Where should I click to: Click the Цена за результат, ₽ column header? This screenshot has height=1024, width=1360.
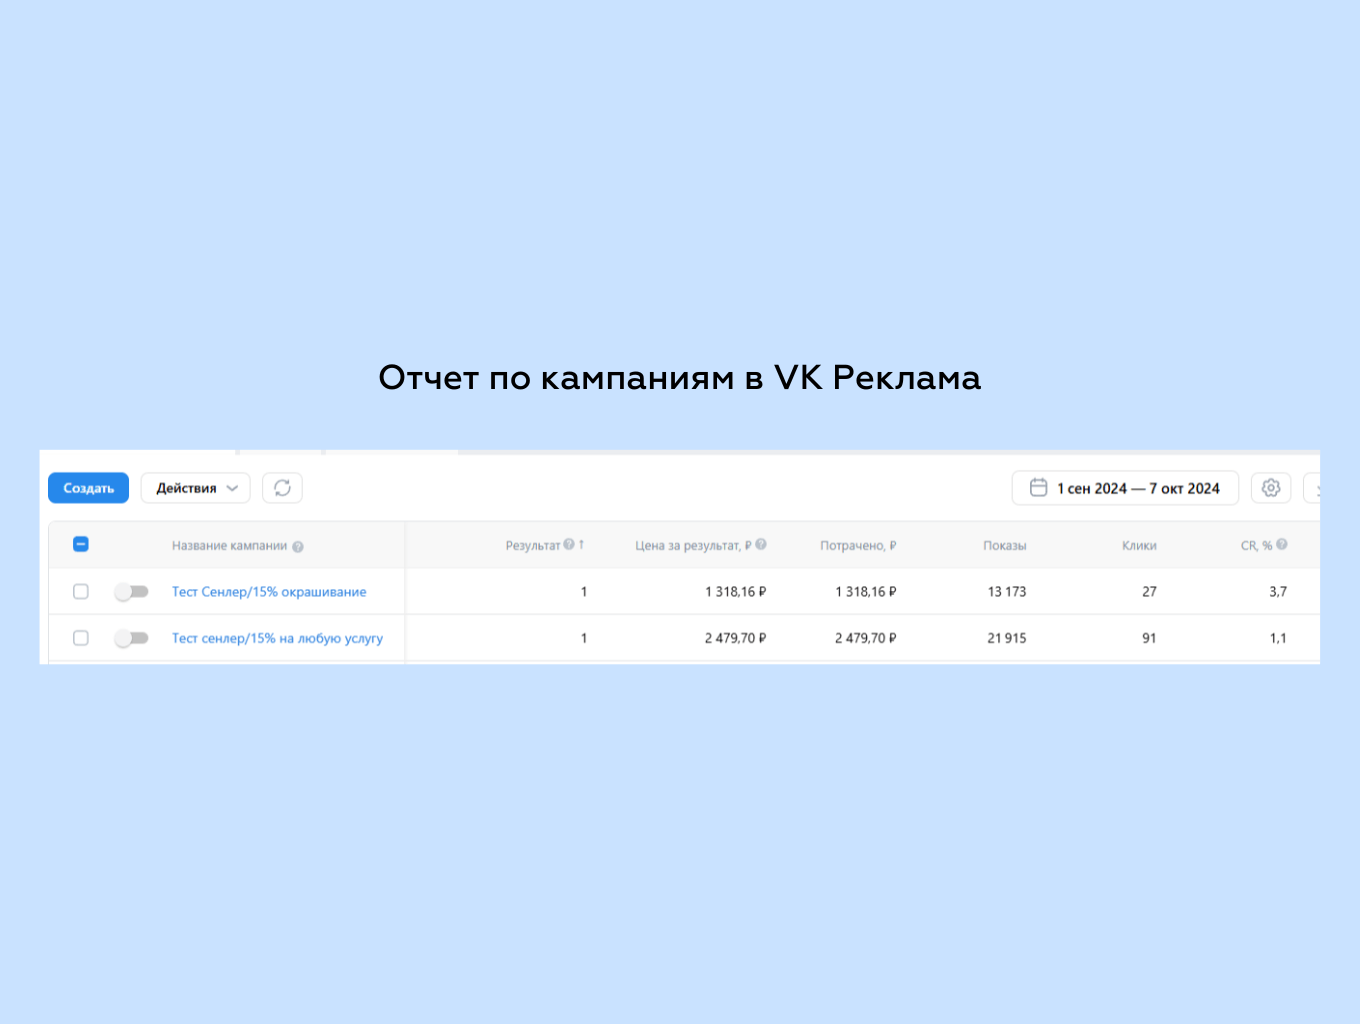pyautogui.click(x=693, y=546)
